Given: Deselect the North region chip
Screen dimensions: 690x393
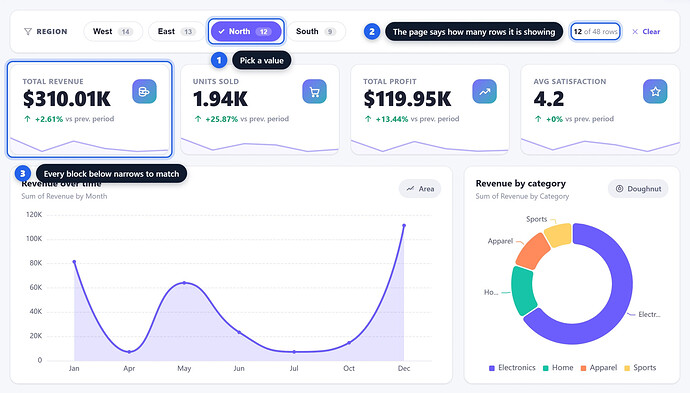Looking at the screenshot, I should 246,32.
